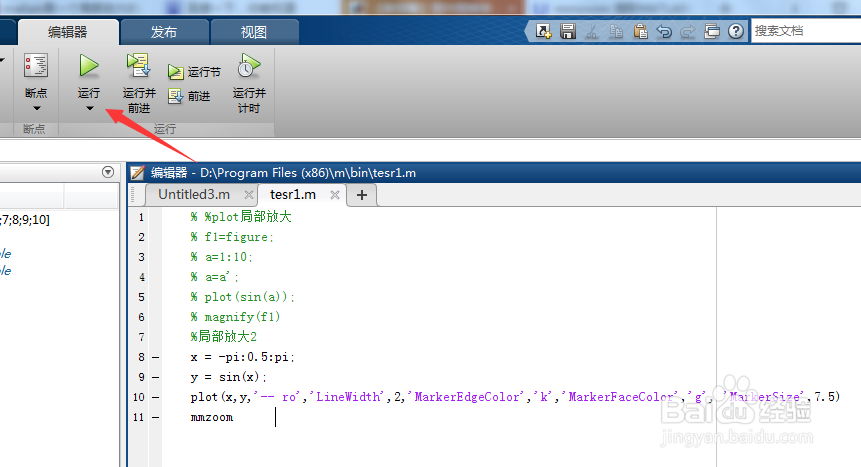This screenshot has height=467, width=861.
Task: Click the undo arrow icon
Action: 664,31
